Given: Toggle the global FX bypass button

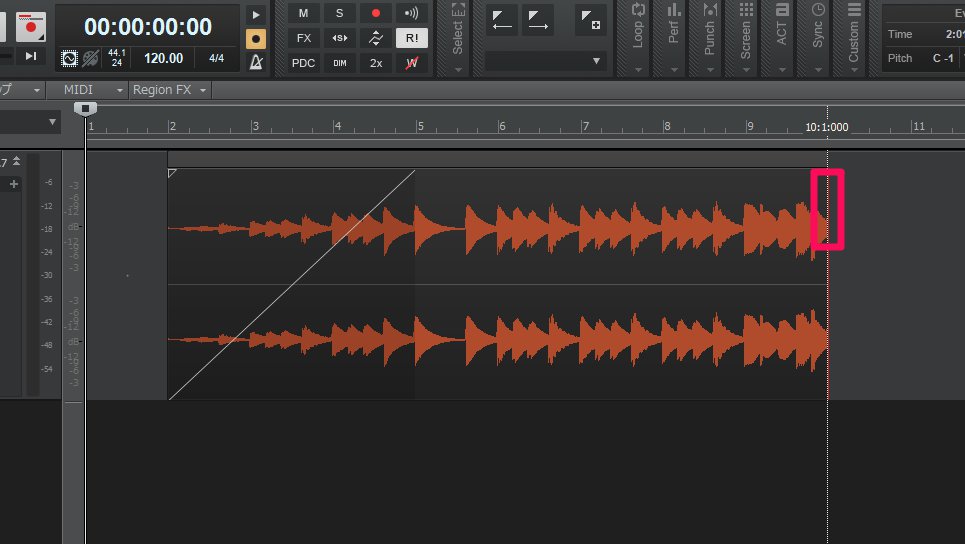Looking at the screenshot, I should point(303,38).
